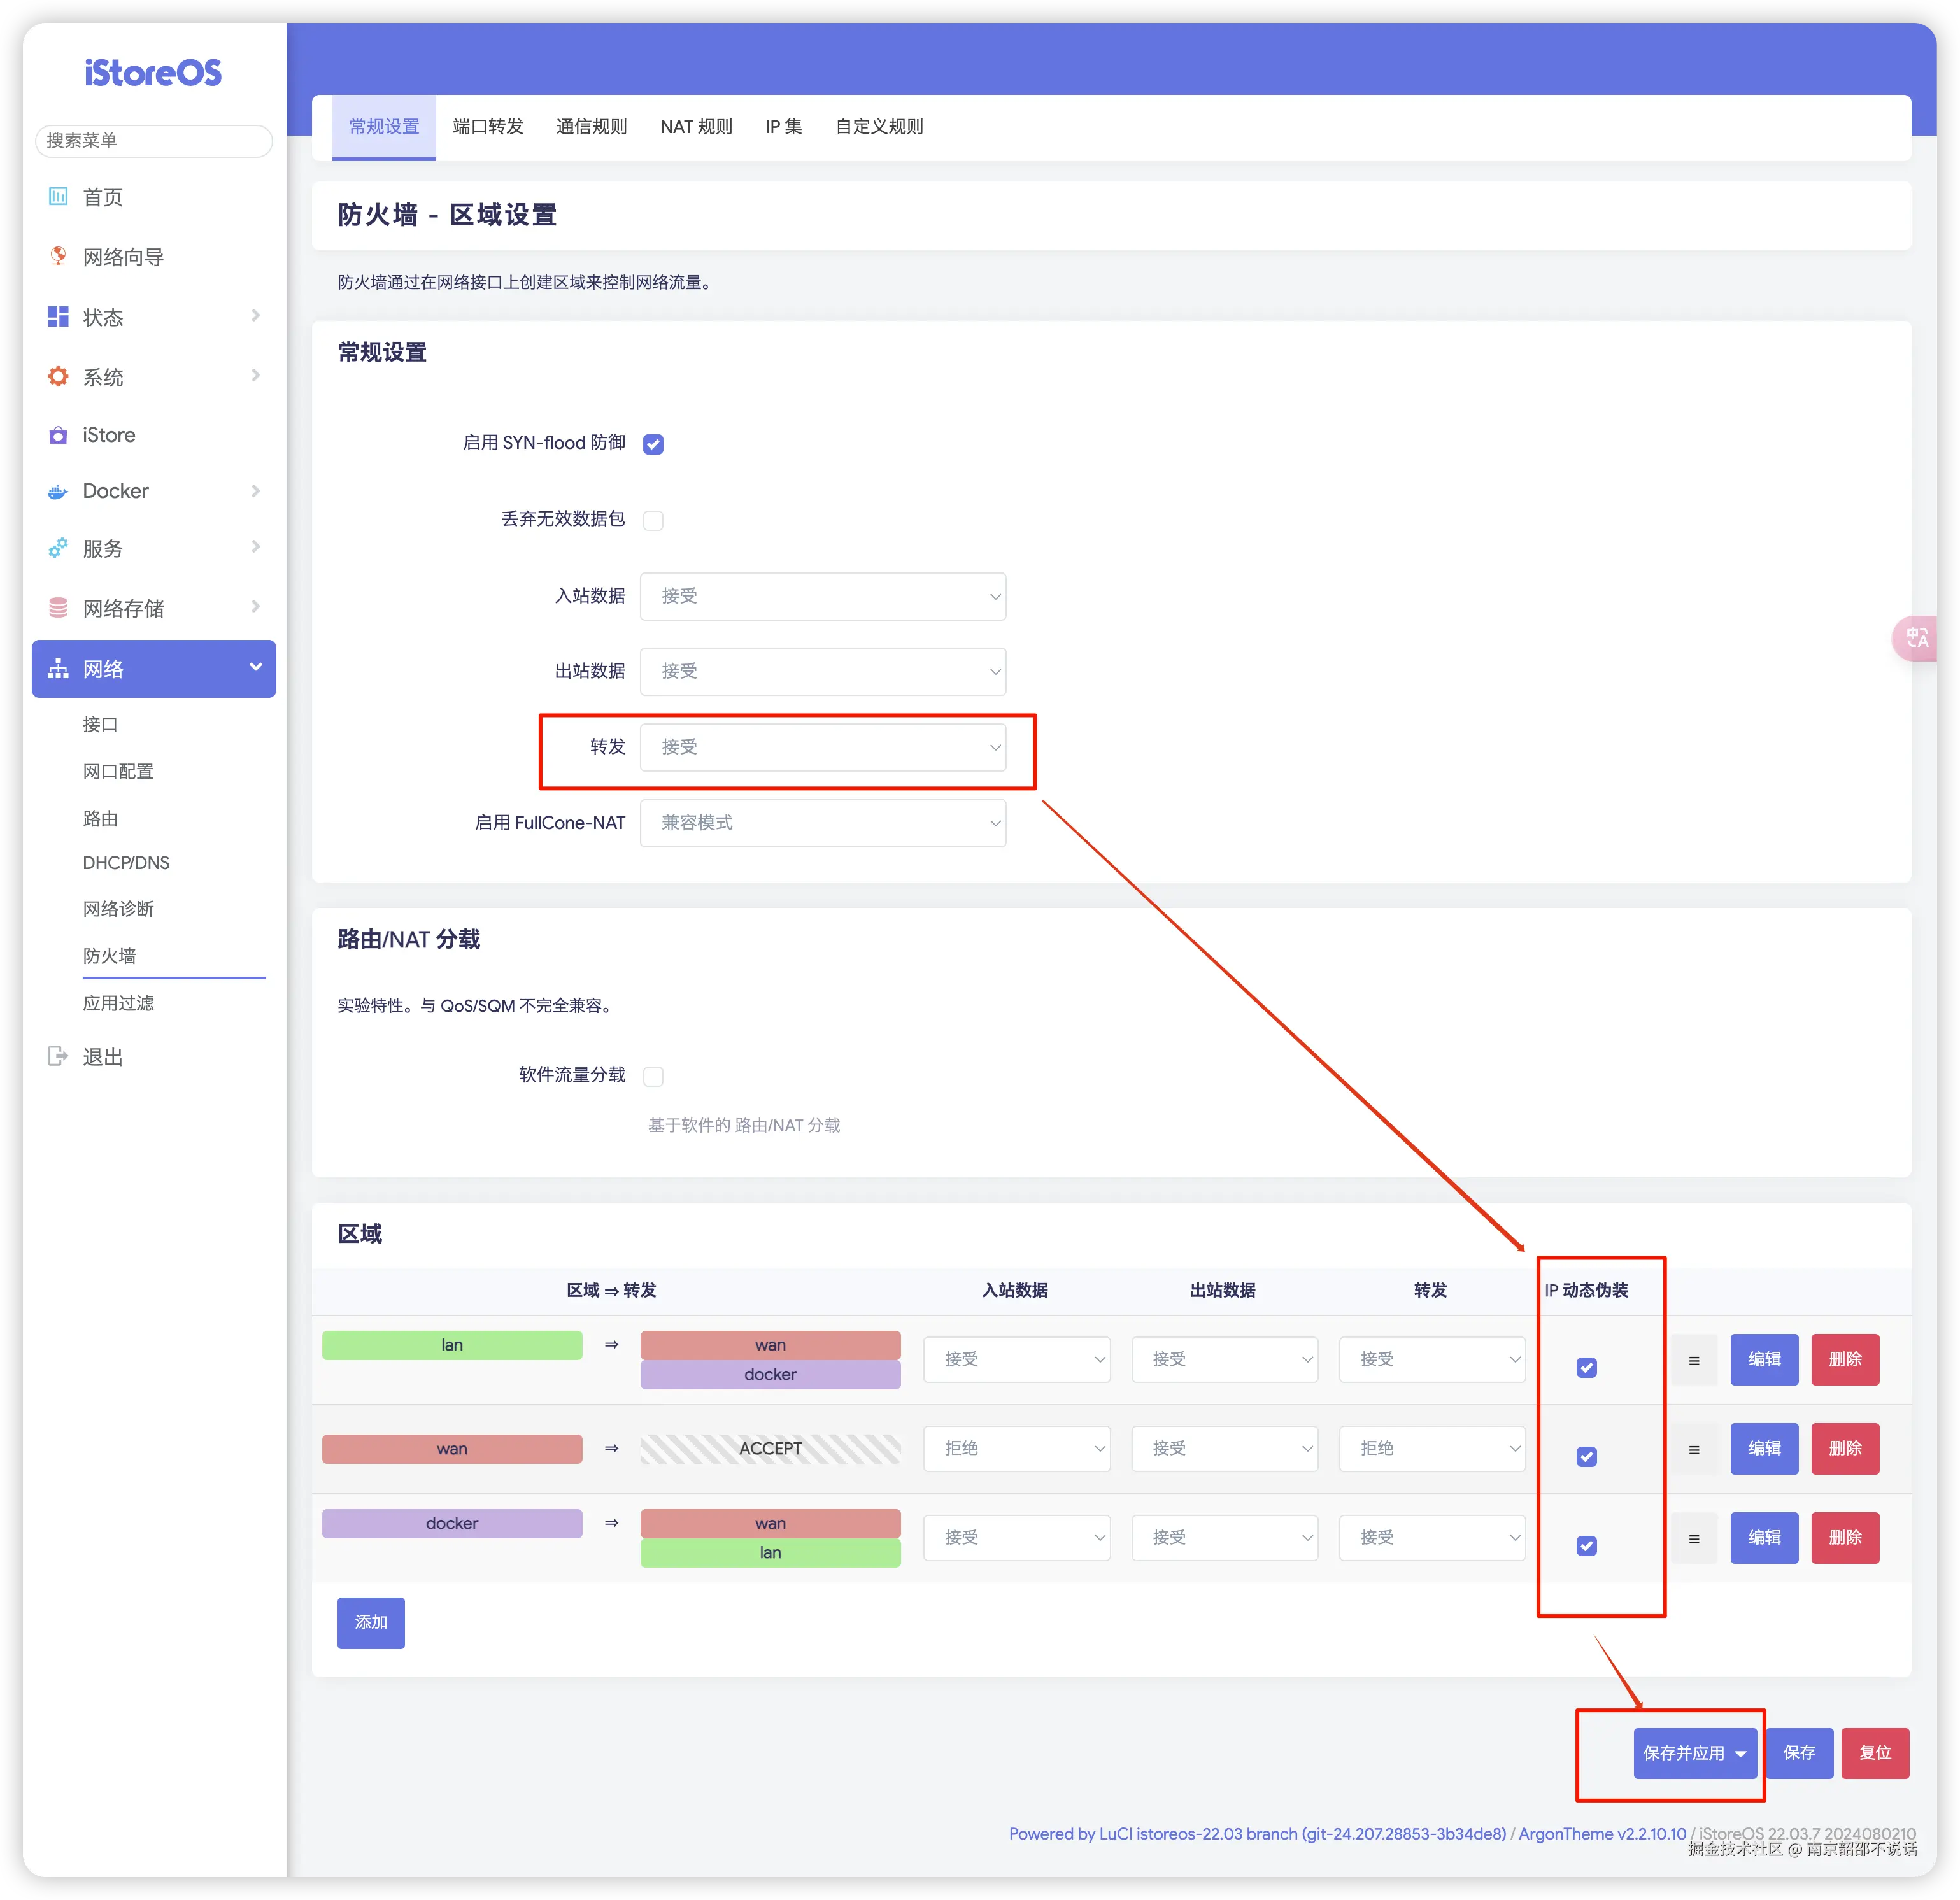Viewport: 1960px width, 1900px height.
Task: Click the Network Wizard globe icon
Action: tap(58, 256)
